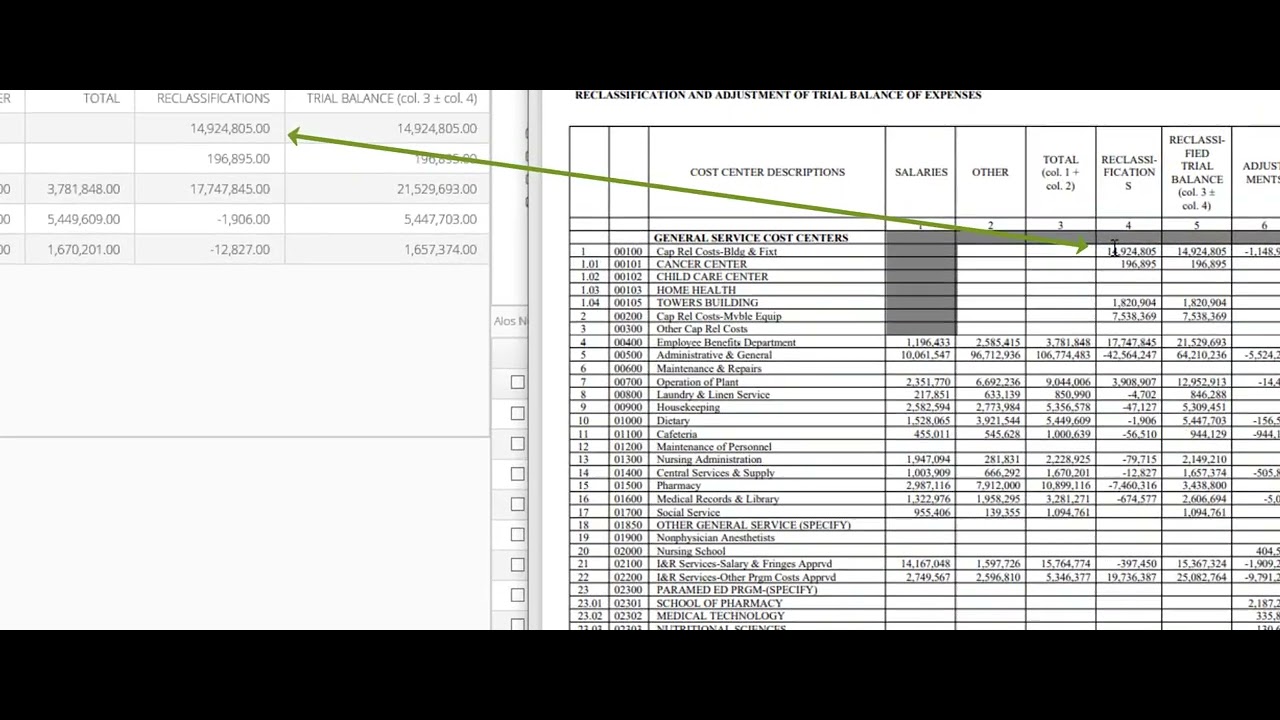Screen dimensions: 1280x720
Task: Select the RECLASSIFICATIONS header in the left table
Action: pos(213,98)
